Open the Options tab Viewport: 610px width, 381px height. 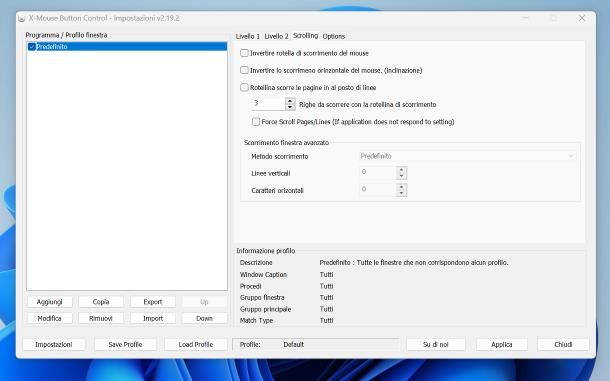(334, 36)
